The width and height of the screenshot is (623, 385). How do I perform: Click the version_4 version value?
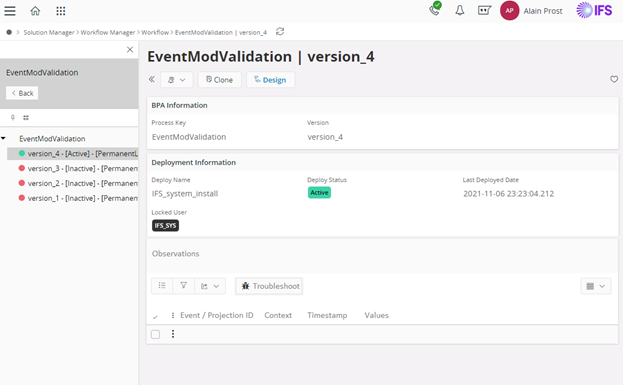pos(325,137)
